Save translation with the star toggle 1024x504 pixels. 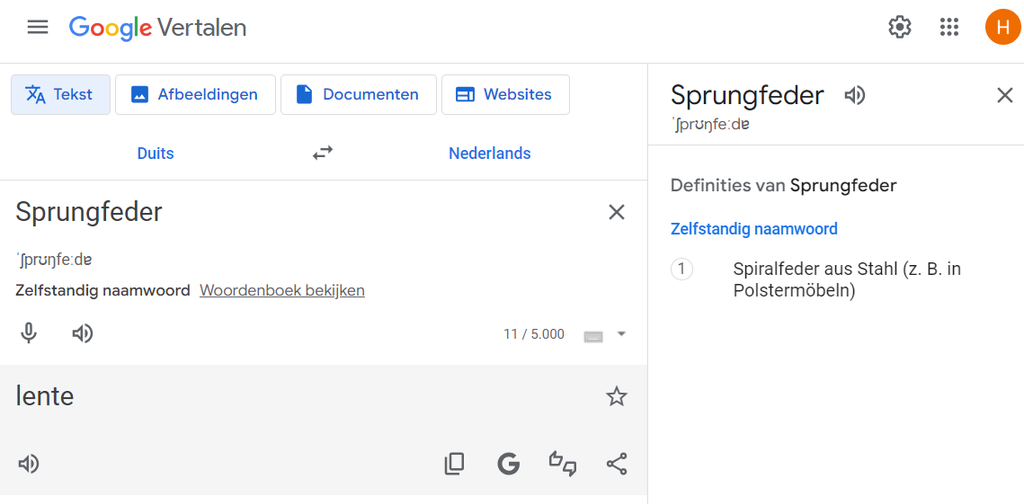(x=617, y=397)
